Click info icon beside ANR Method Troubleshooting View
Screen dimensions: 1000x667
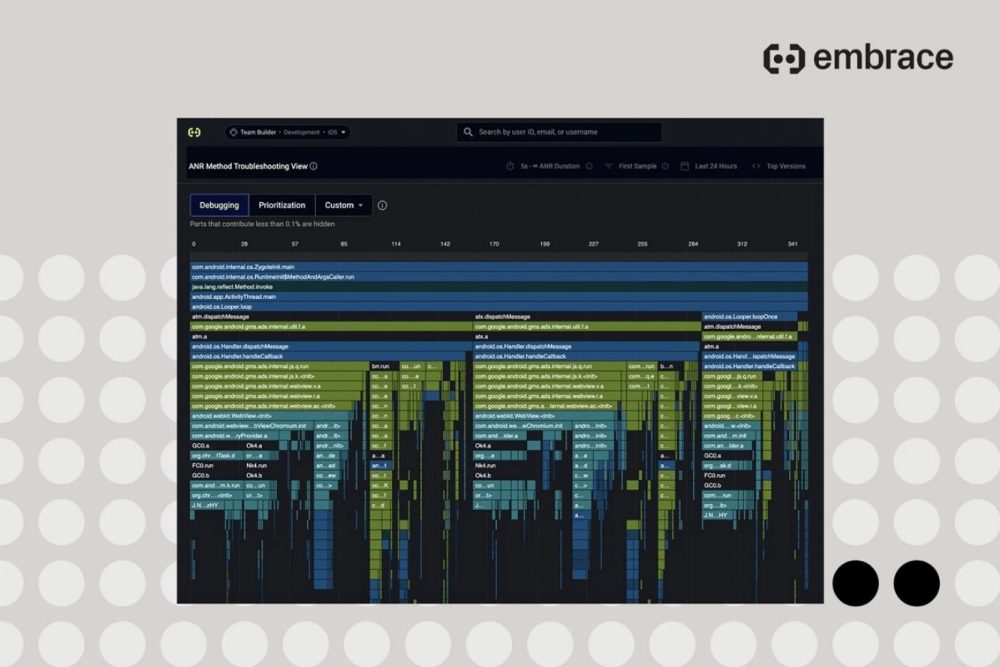[314, 167]
